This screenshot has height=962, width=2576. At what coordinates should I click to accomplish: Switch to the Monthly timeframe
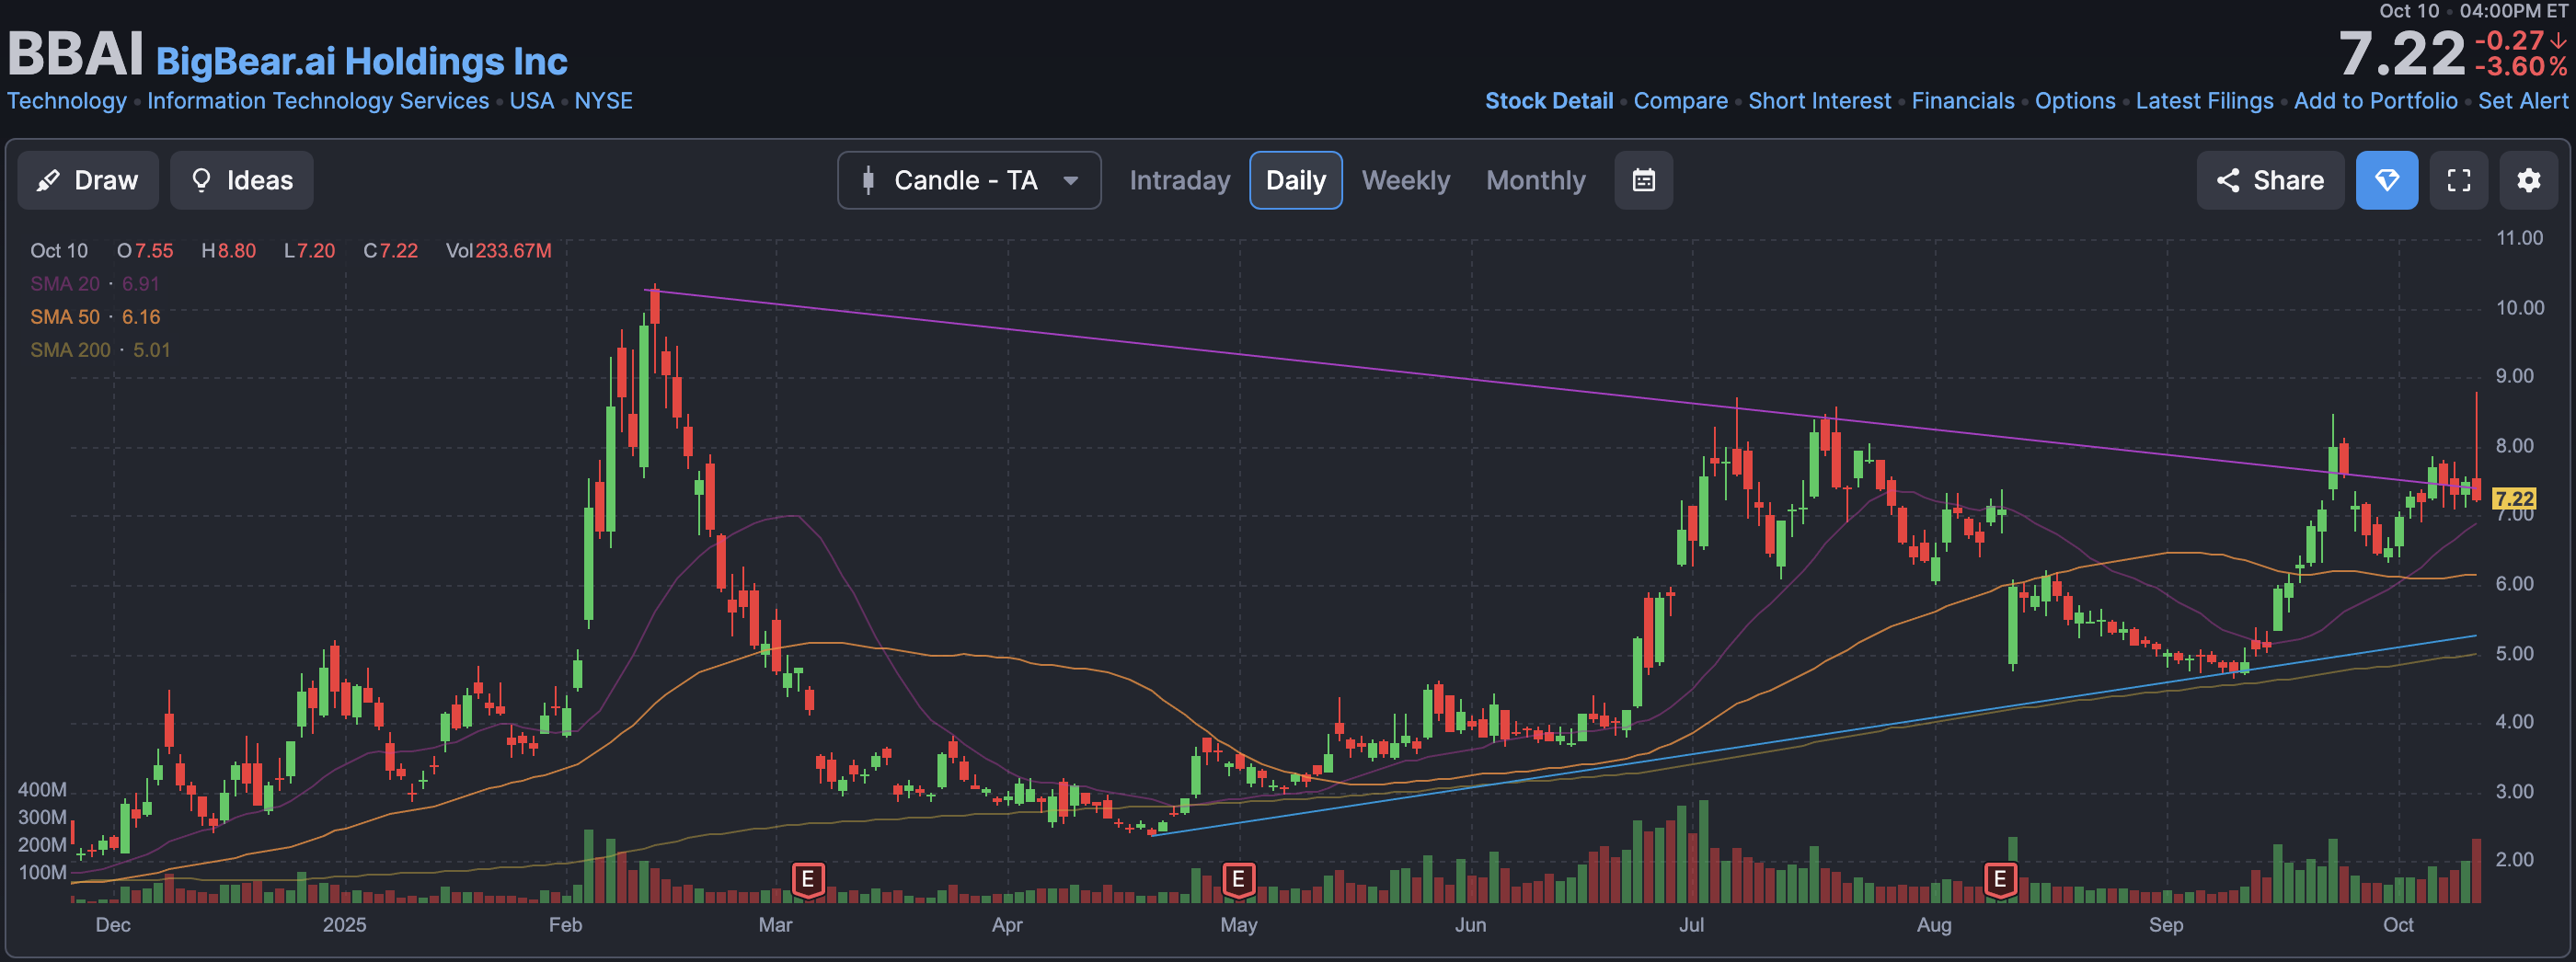point(1535,180)
